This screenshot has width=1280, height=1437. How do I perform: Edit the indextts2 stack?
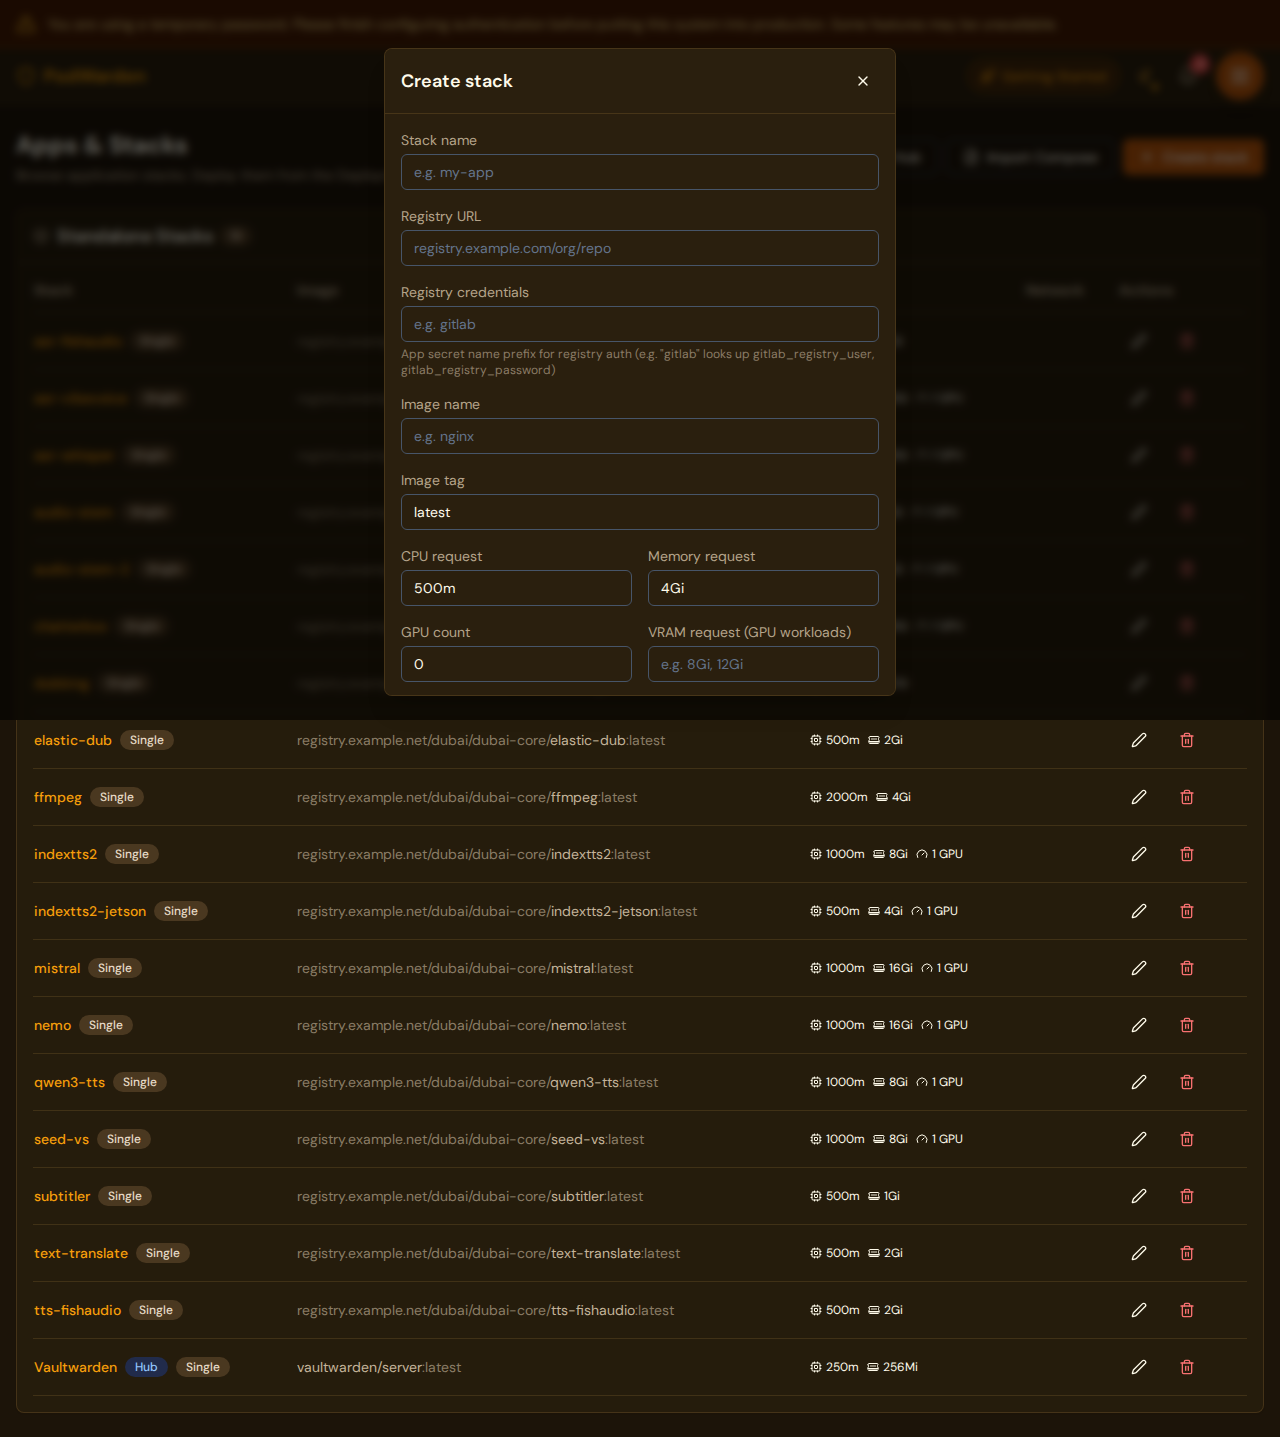pyautogui.click(x=1139, y=854)
